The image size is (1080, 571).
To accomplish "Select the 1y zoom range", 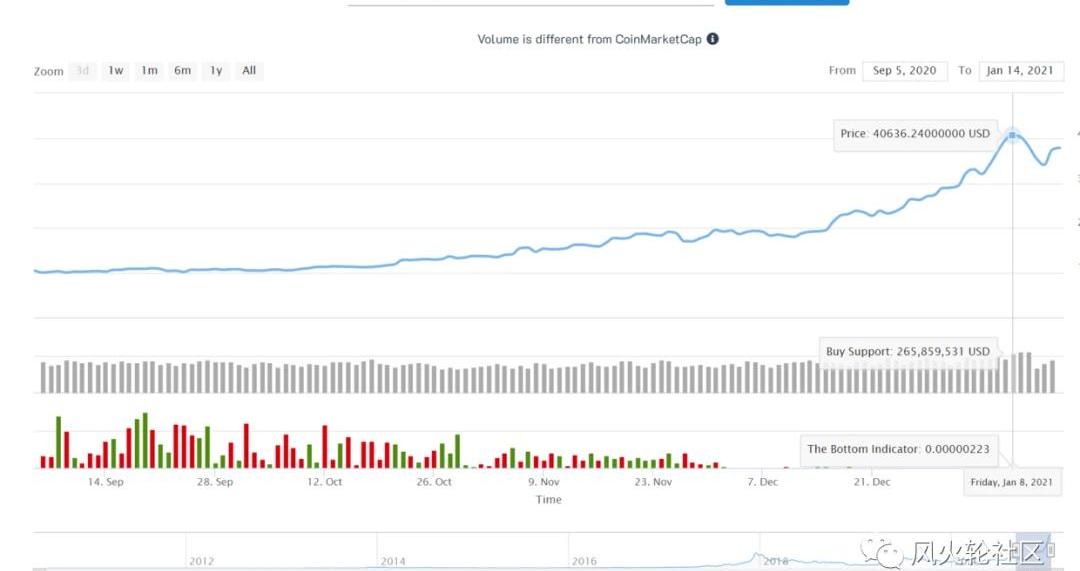I will (x=216, y=71).
